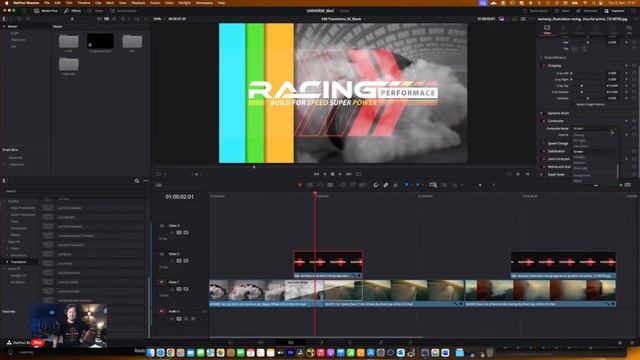Collapse the Open FX tree node
This screenshot has width=640, height=360.
click(4, 242)
